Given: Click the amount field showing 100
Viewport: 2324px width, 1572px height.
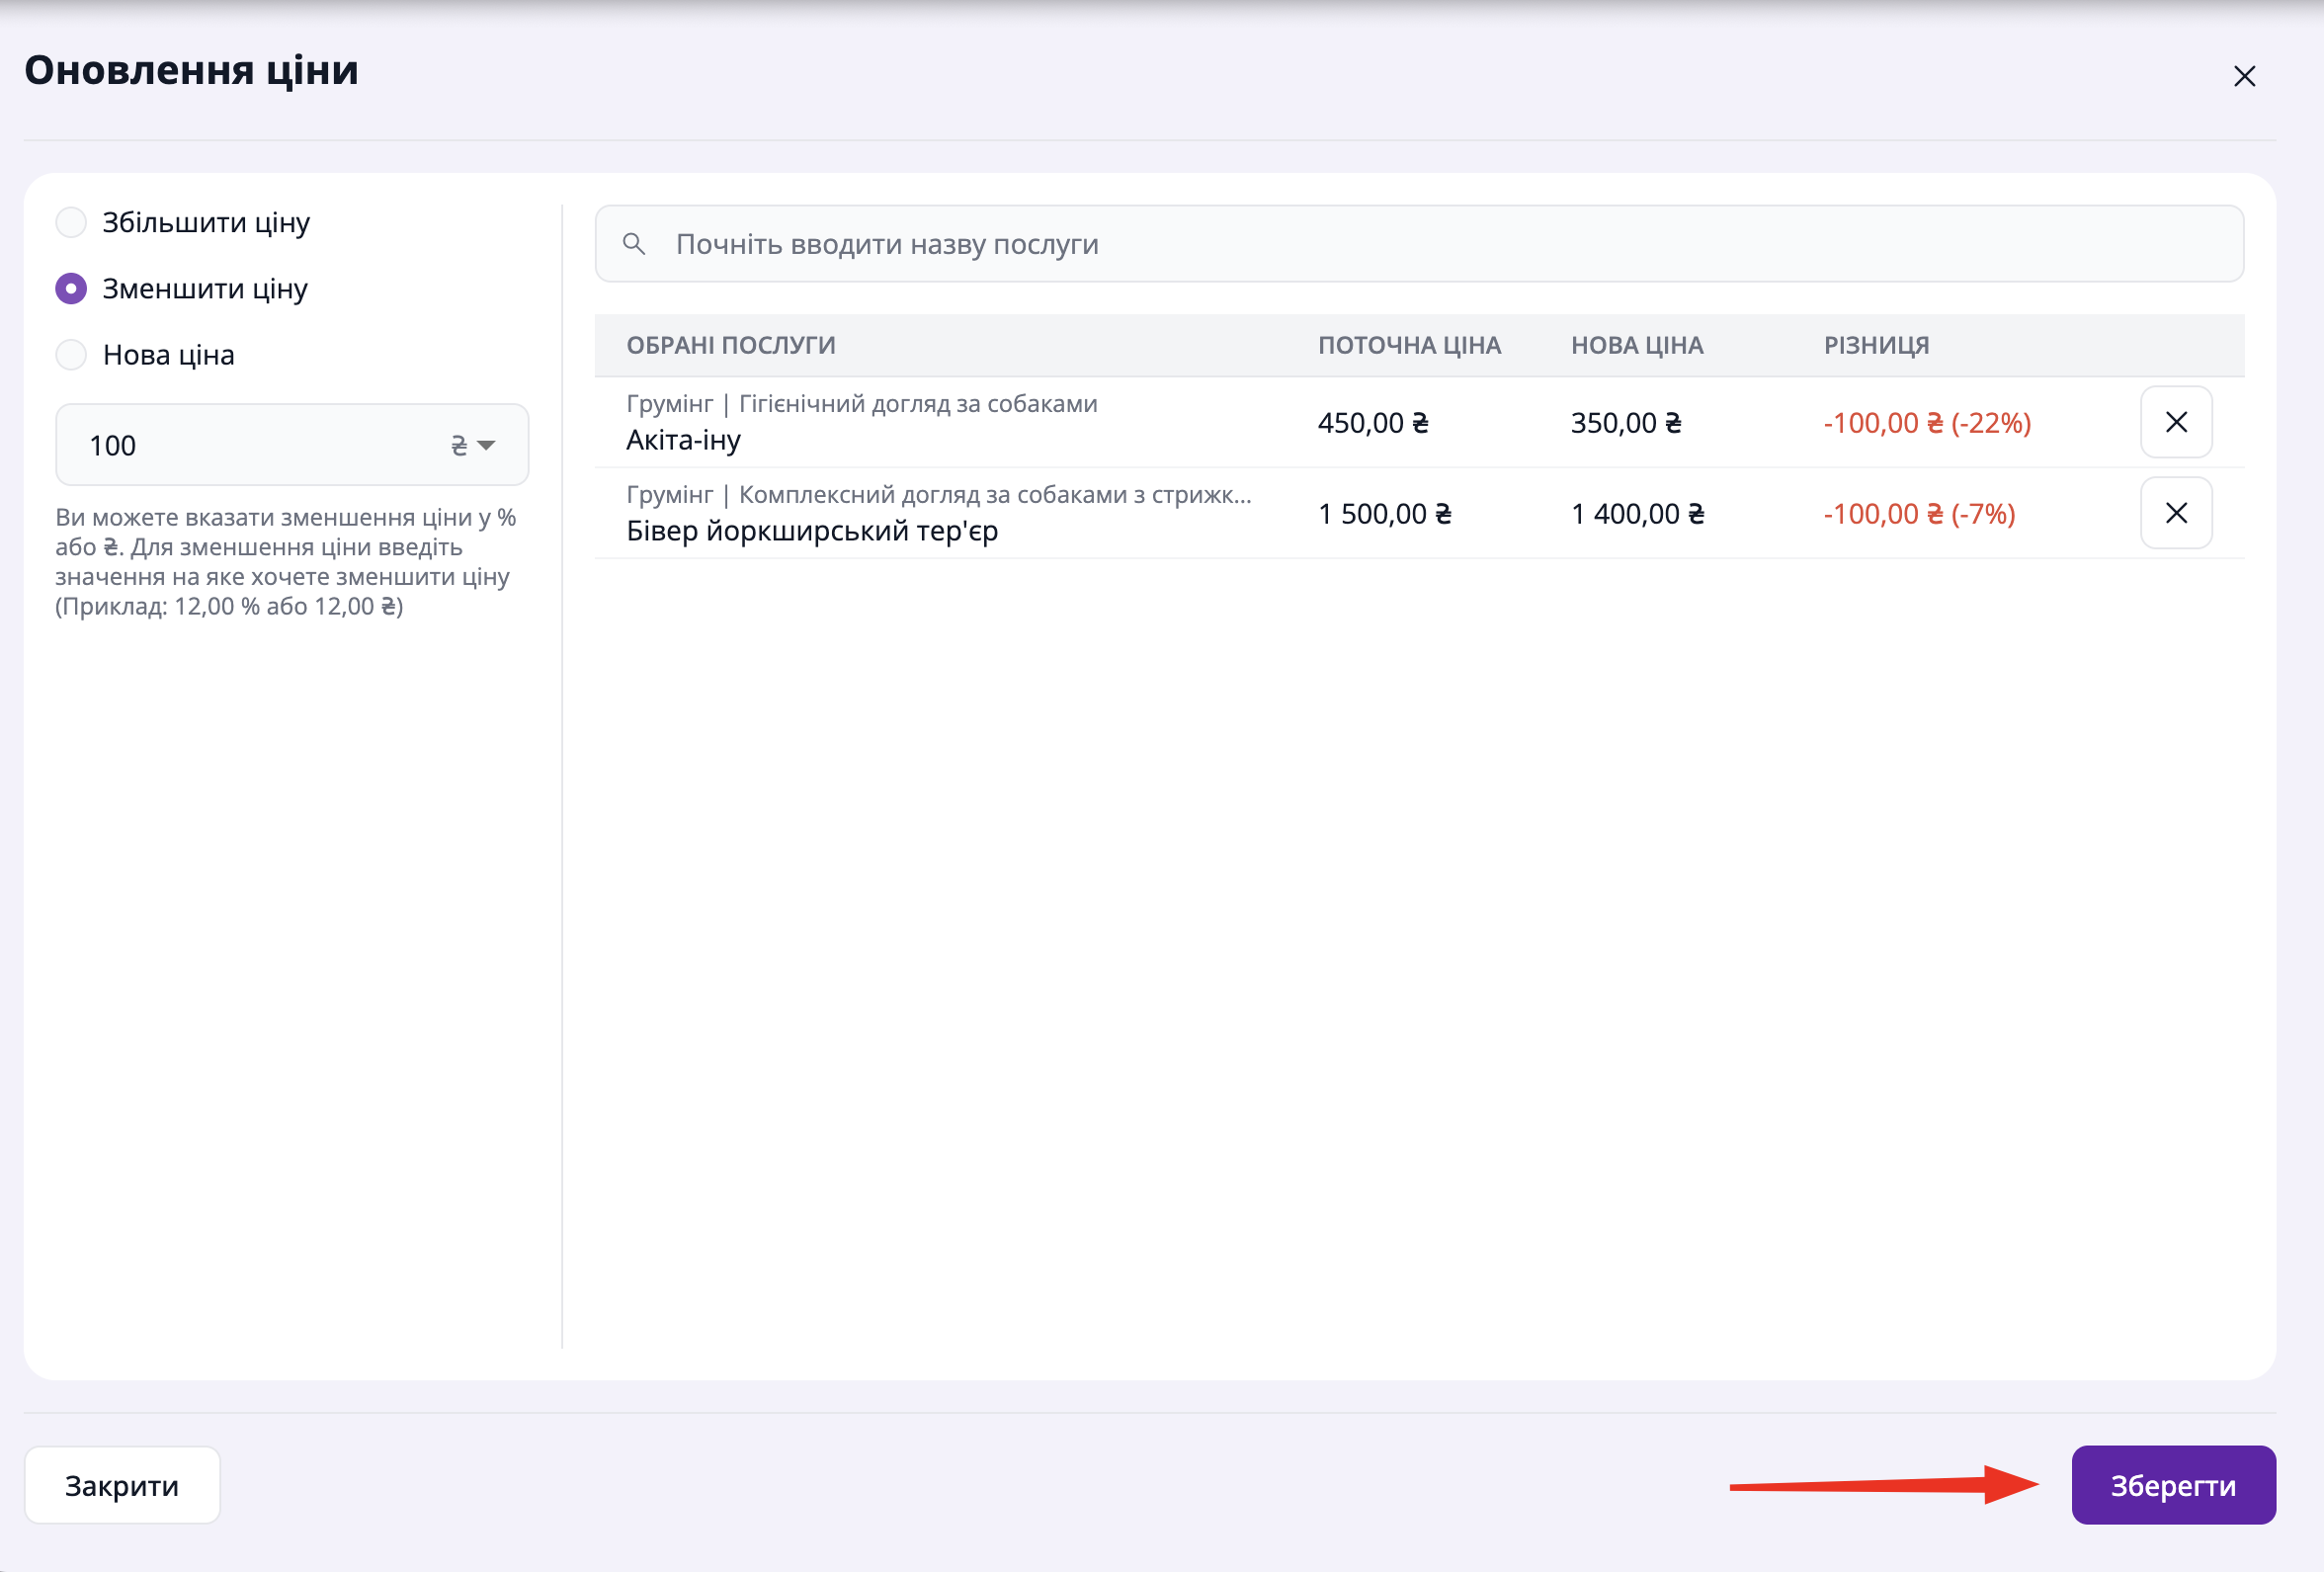Looking at the screenshot, I should pos(250,446).
